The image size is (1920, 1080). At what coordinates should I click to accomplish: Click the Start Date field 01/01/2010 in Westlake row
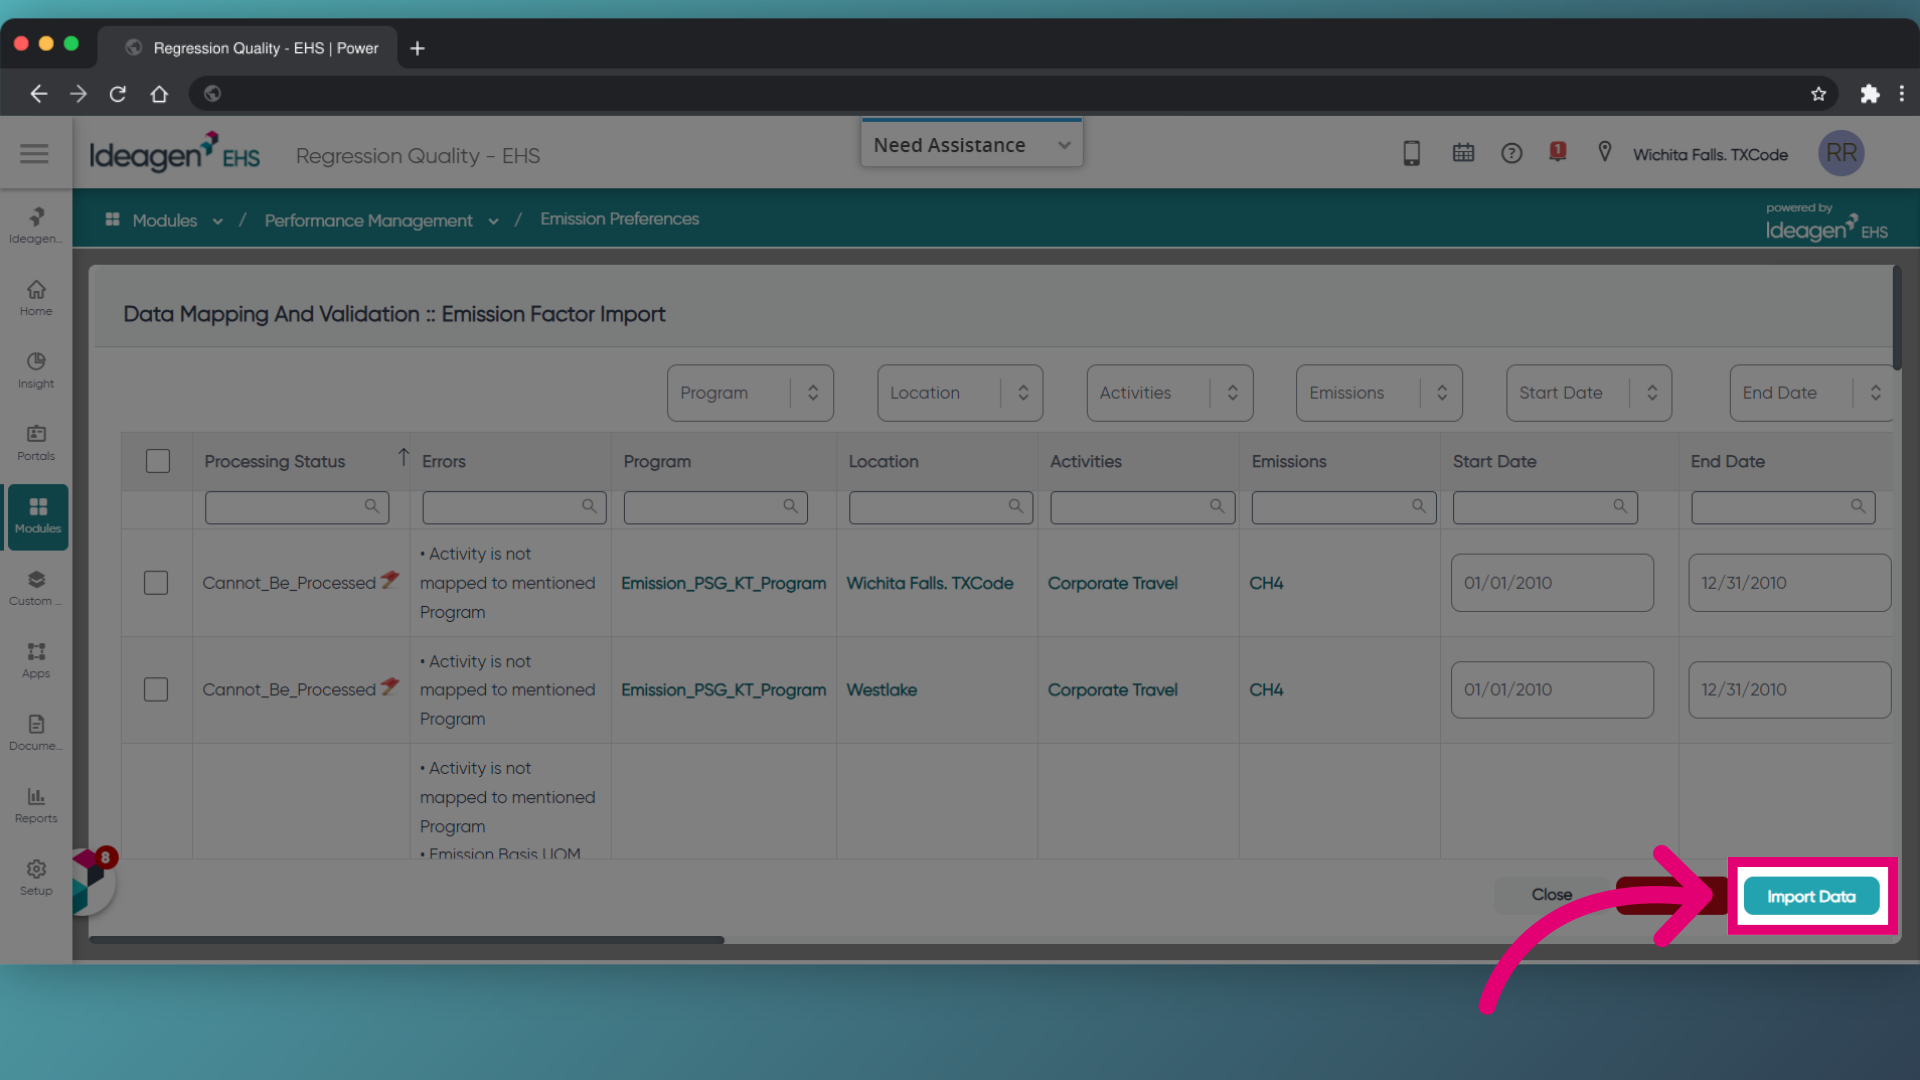[x=1552, y=690]
